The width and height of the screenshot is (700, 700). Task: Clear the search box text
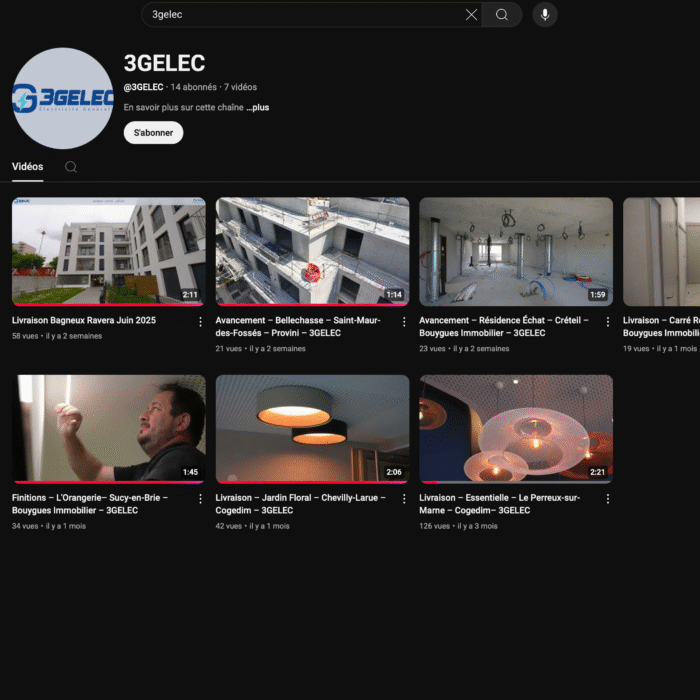click(471, 15)
